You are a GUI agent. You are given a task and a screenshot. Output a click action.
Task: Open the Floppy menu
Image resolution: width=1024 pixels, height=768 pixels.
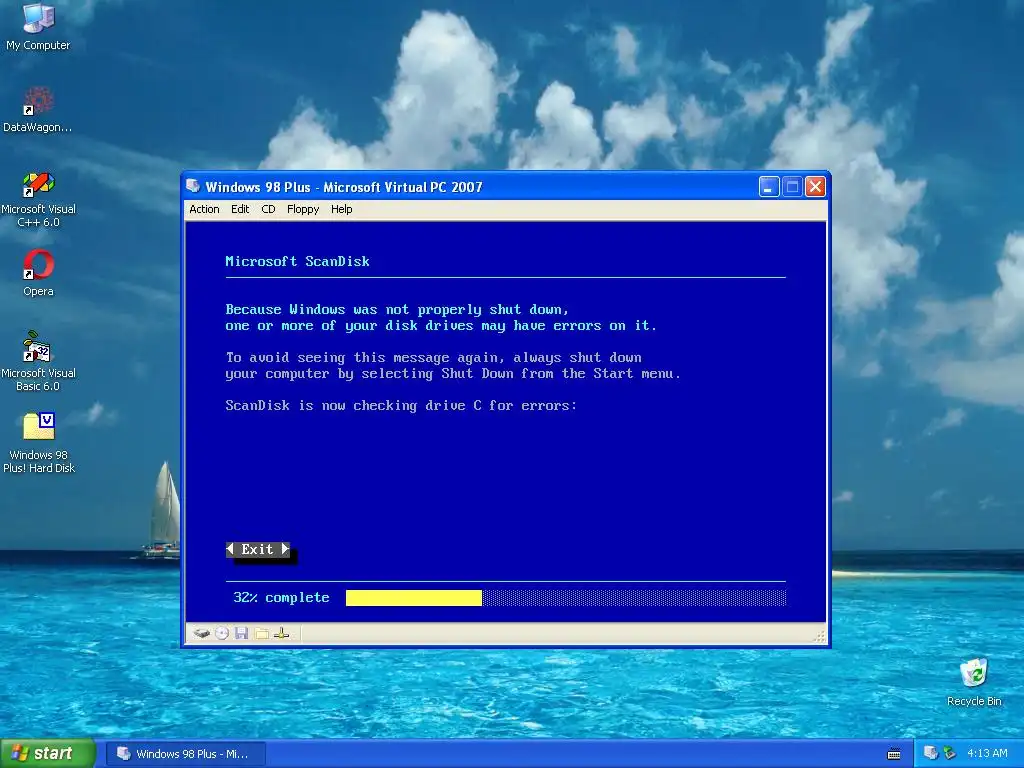[303, 209]
